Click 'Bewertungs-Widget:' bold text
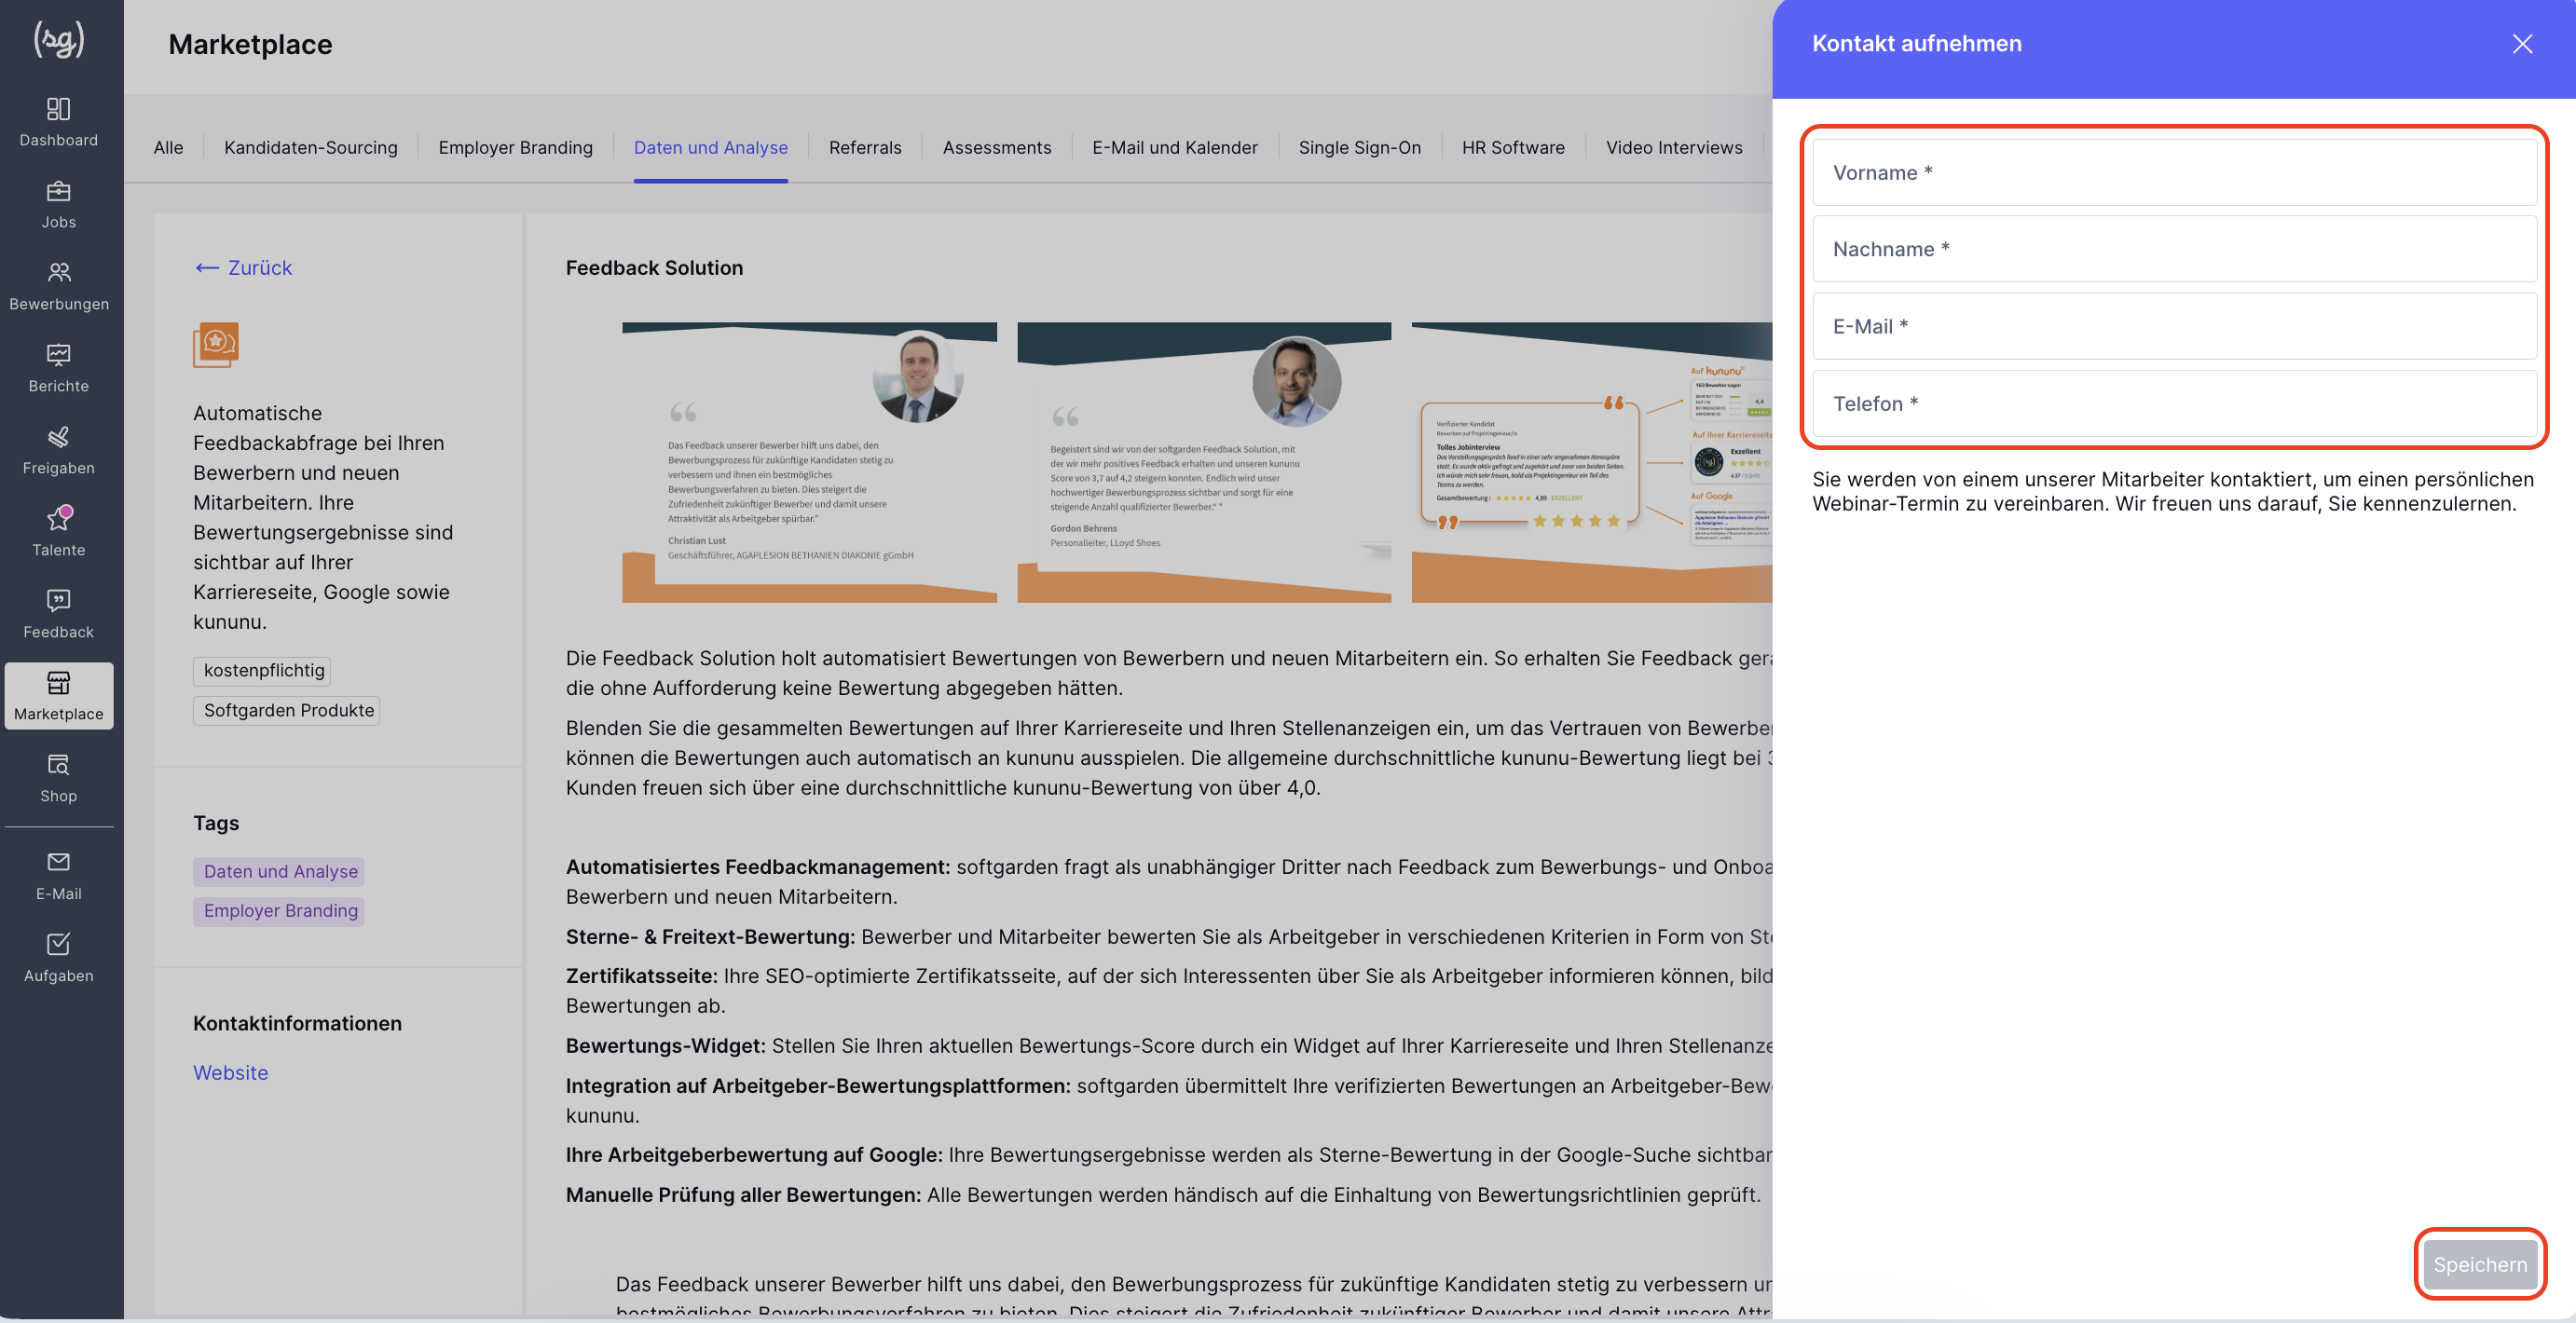Screen dimensions: 2576x1323 665,1045
